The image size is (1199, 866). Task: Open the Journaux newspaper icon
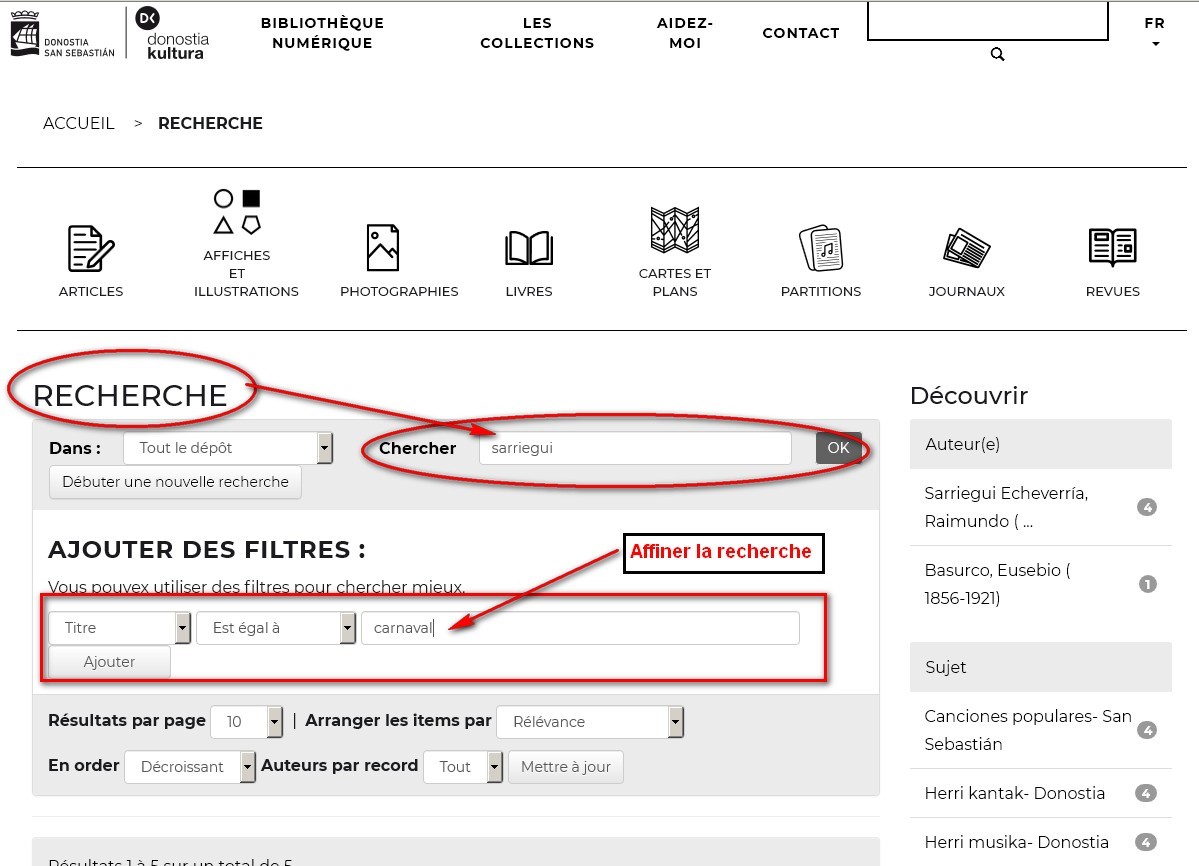(966, 248)
